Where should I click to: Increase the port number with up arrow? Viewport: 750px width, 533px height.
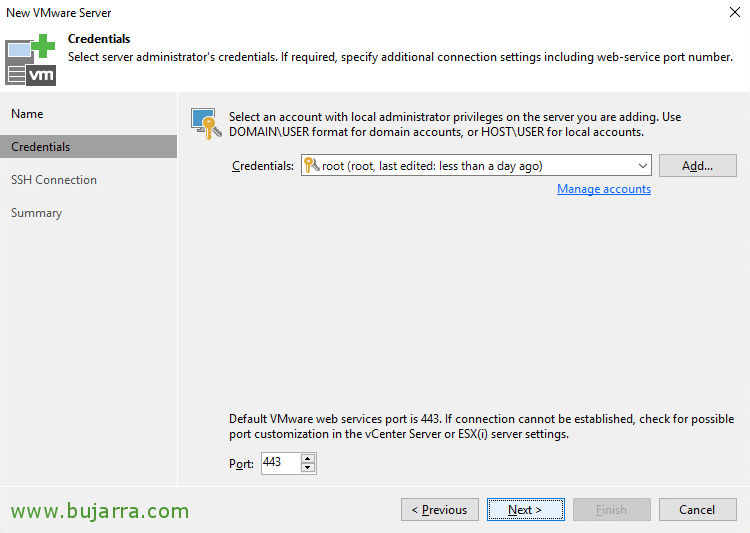(x=308, y=458)
